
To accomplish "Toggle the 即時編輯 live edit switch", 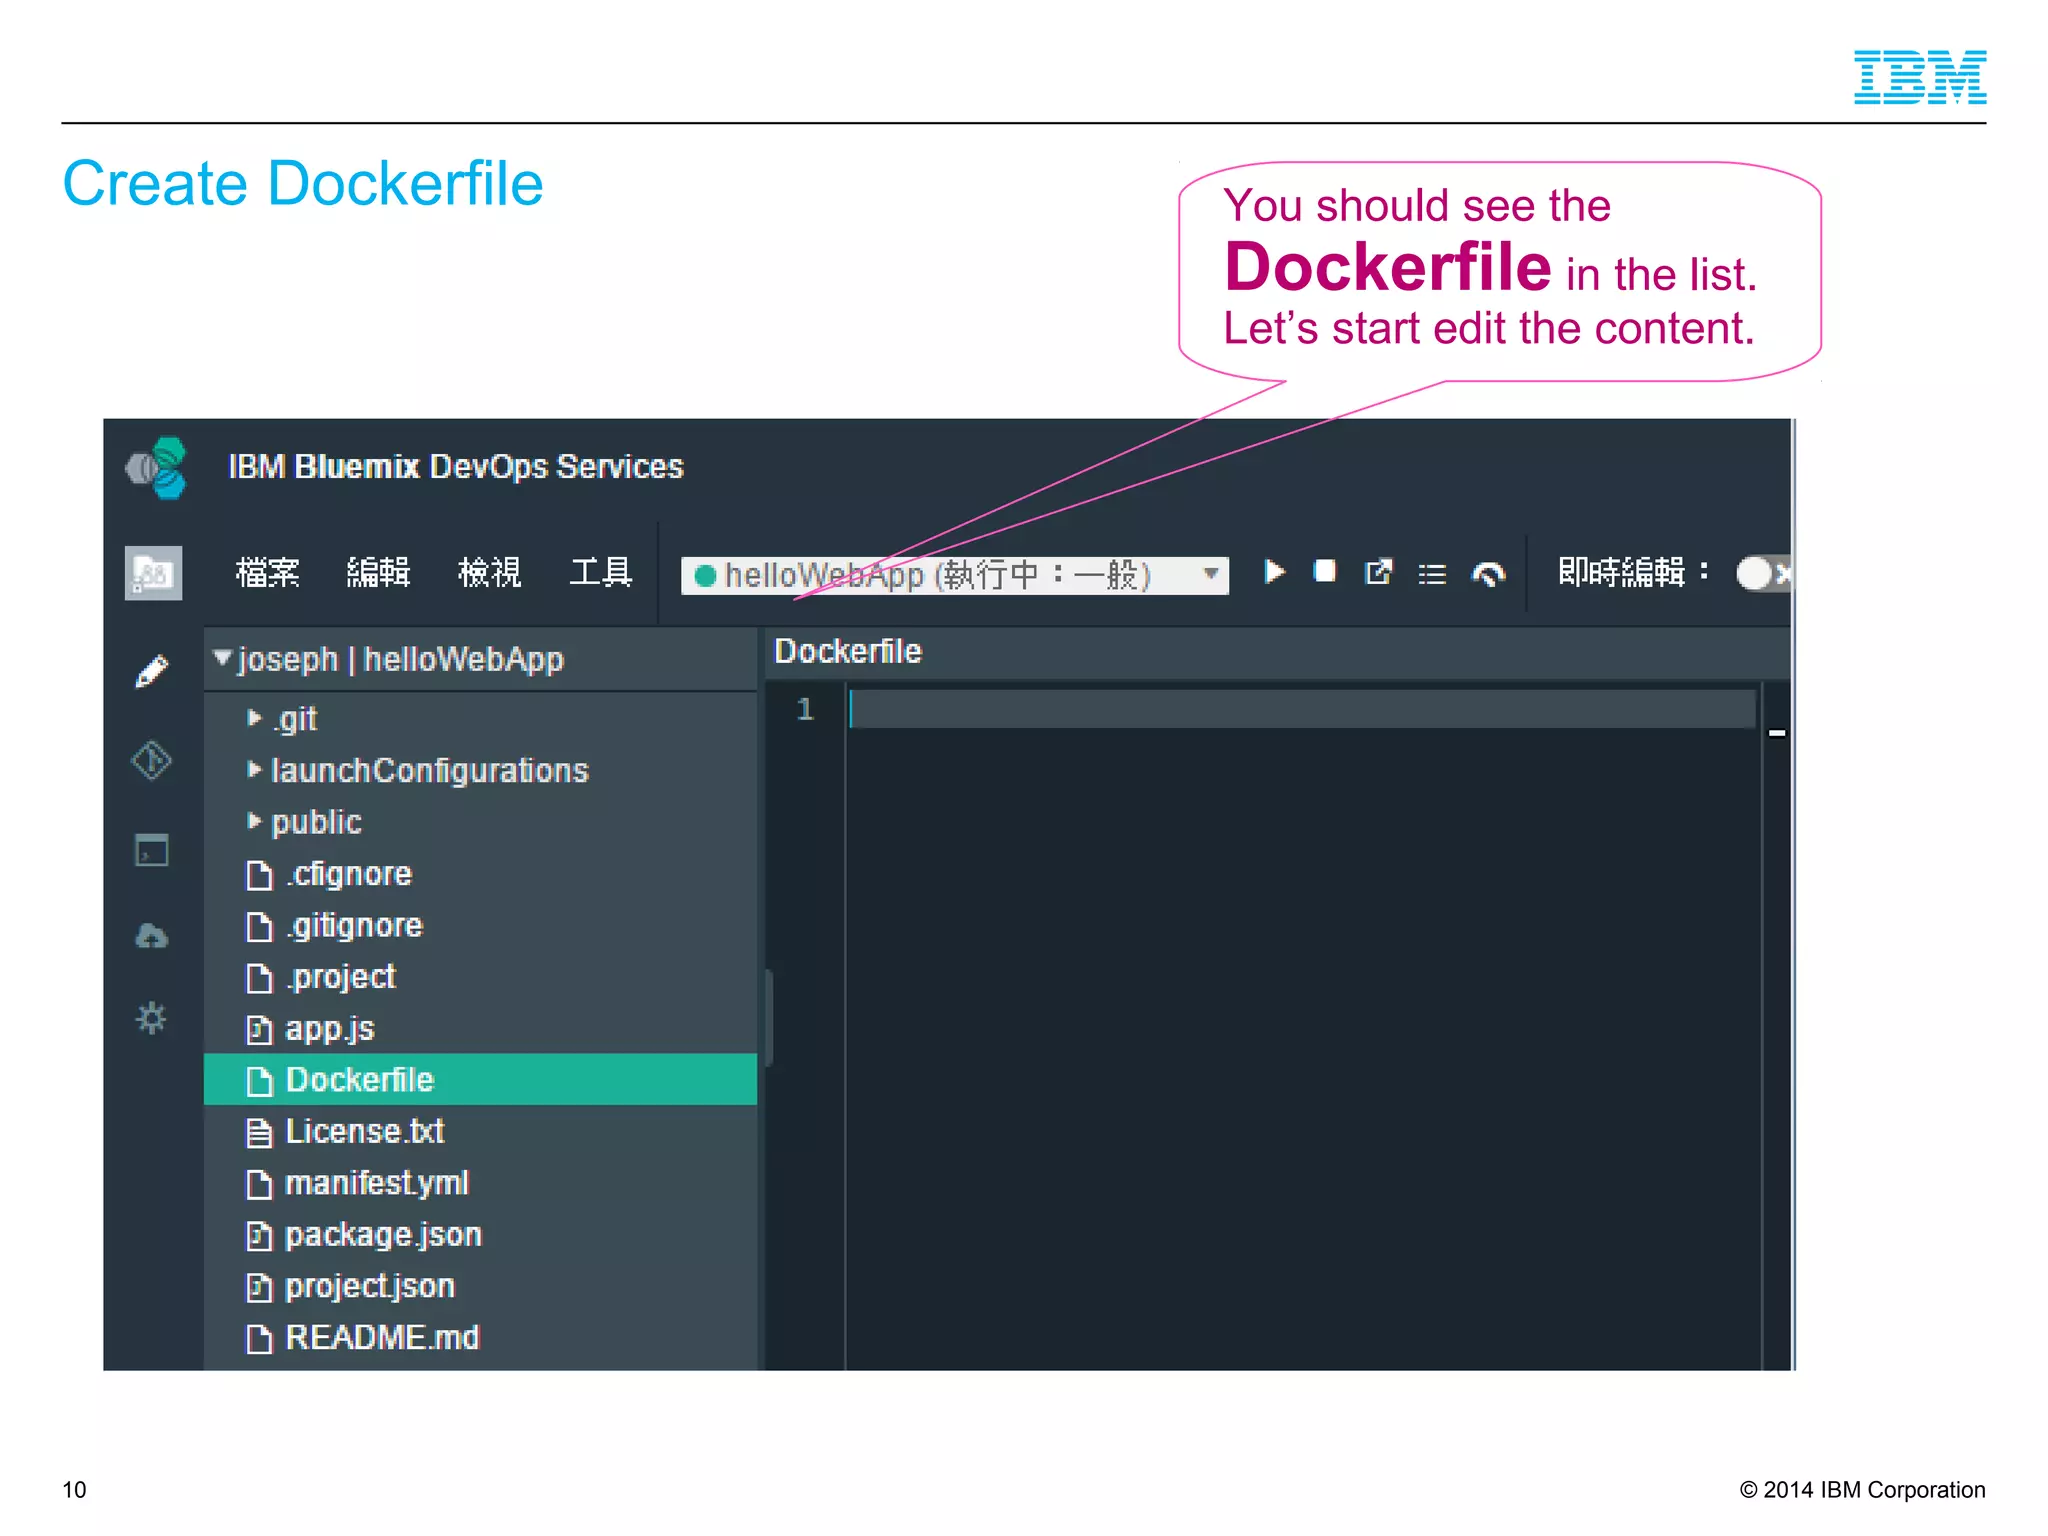I will [1763, 573].
